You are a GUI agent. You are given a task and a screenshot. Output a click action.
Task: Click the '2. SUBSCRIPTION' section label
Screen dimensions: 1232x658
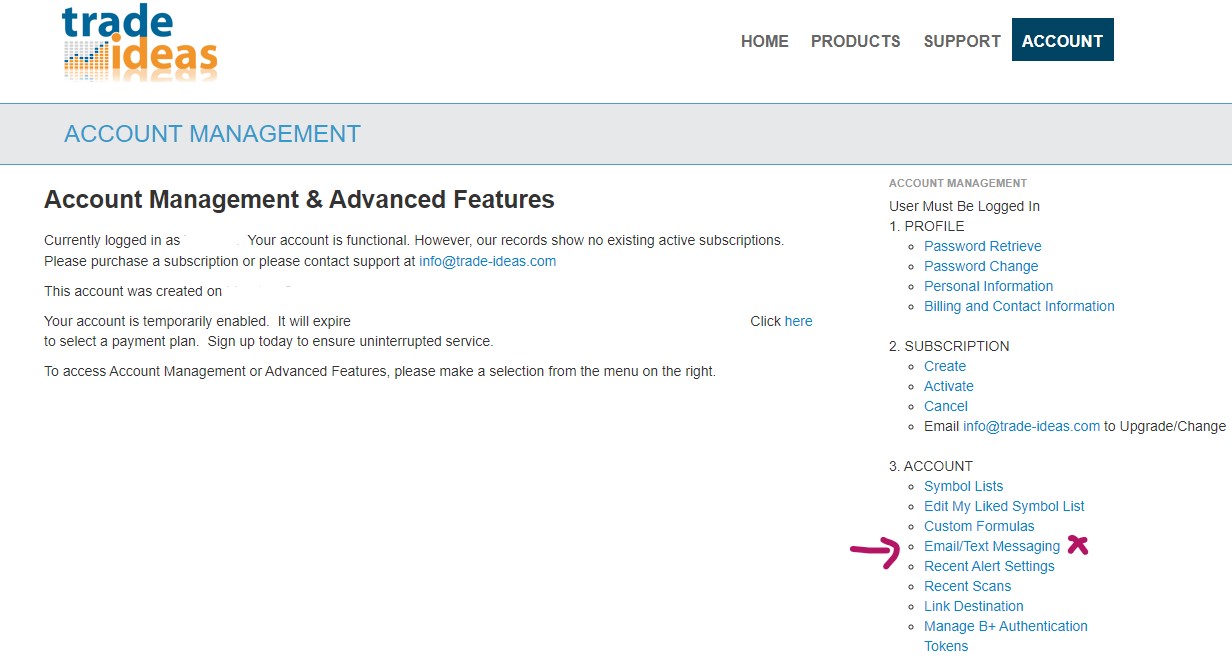[949, 346]
